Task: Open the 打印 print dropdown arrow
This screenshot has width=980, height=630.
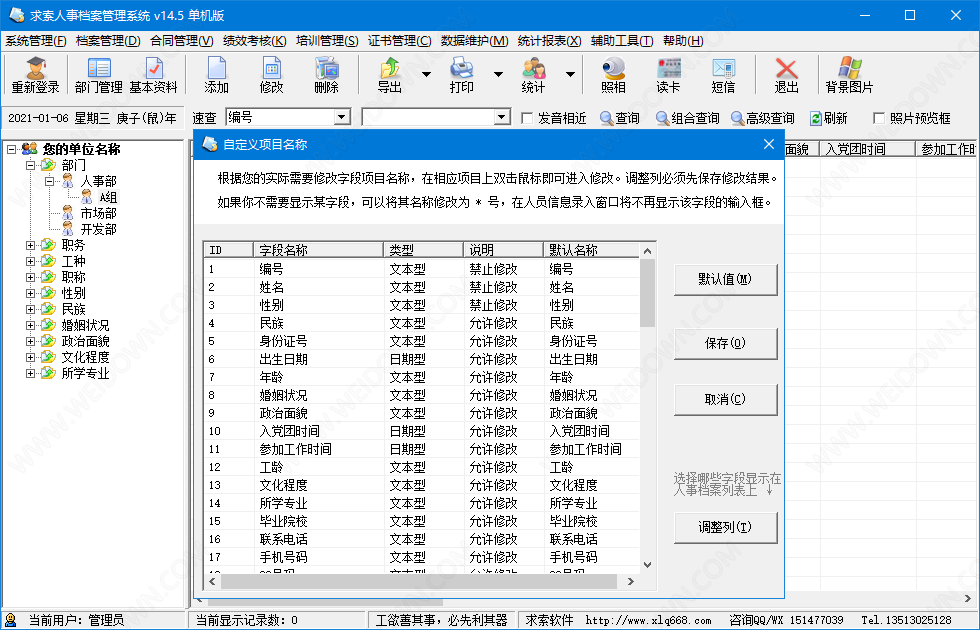Action: coord(498,74)
